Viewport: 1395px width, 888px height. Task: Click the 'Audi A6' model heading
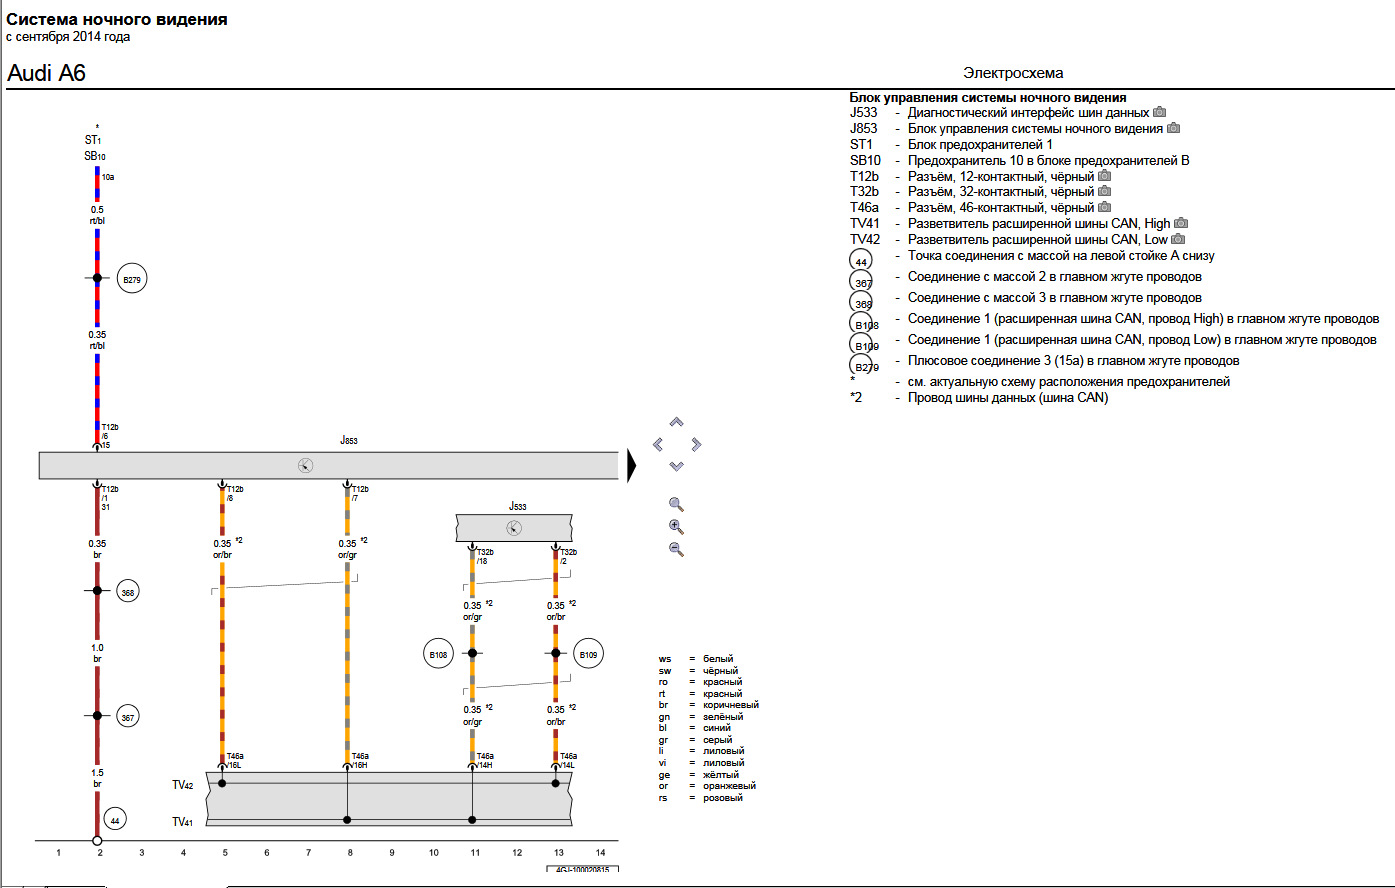point(46,73)
